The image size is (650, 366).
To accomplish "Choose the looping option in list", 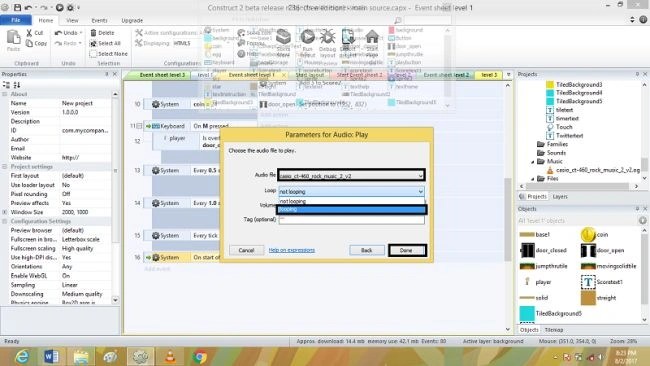I will pos(351,209).
